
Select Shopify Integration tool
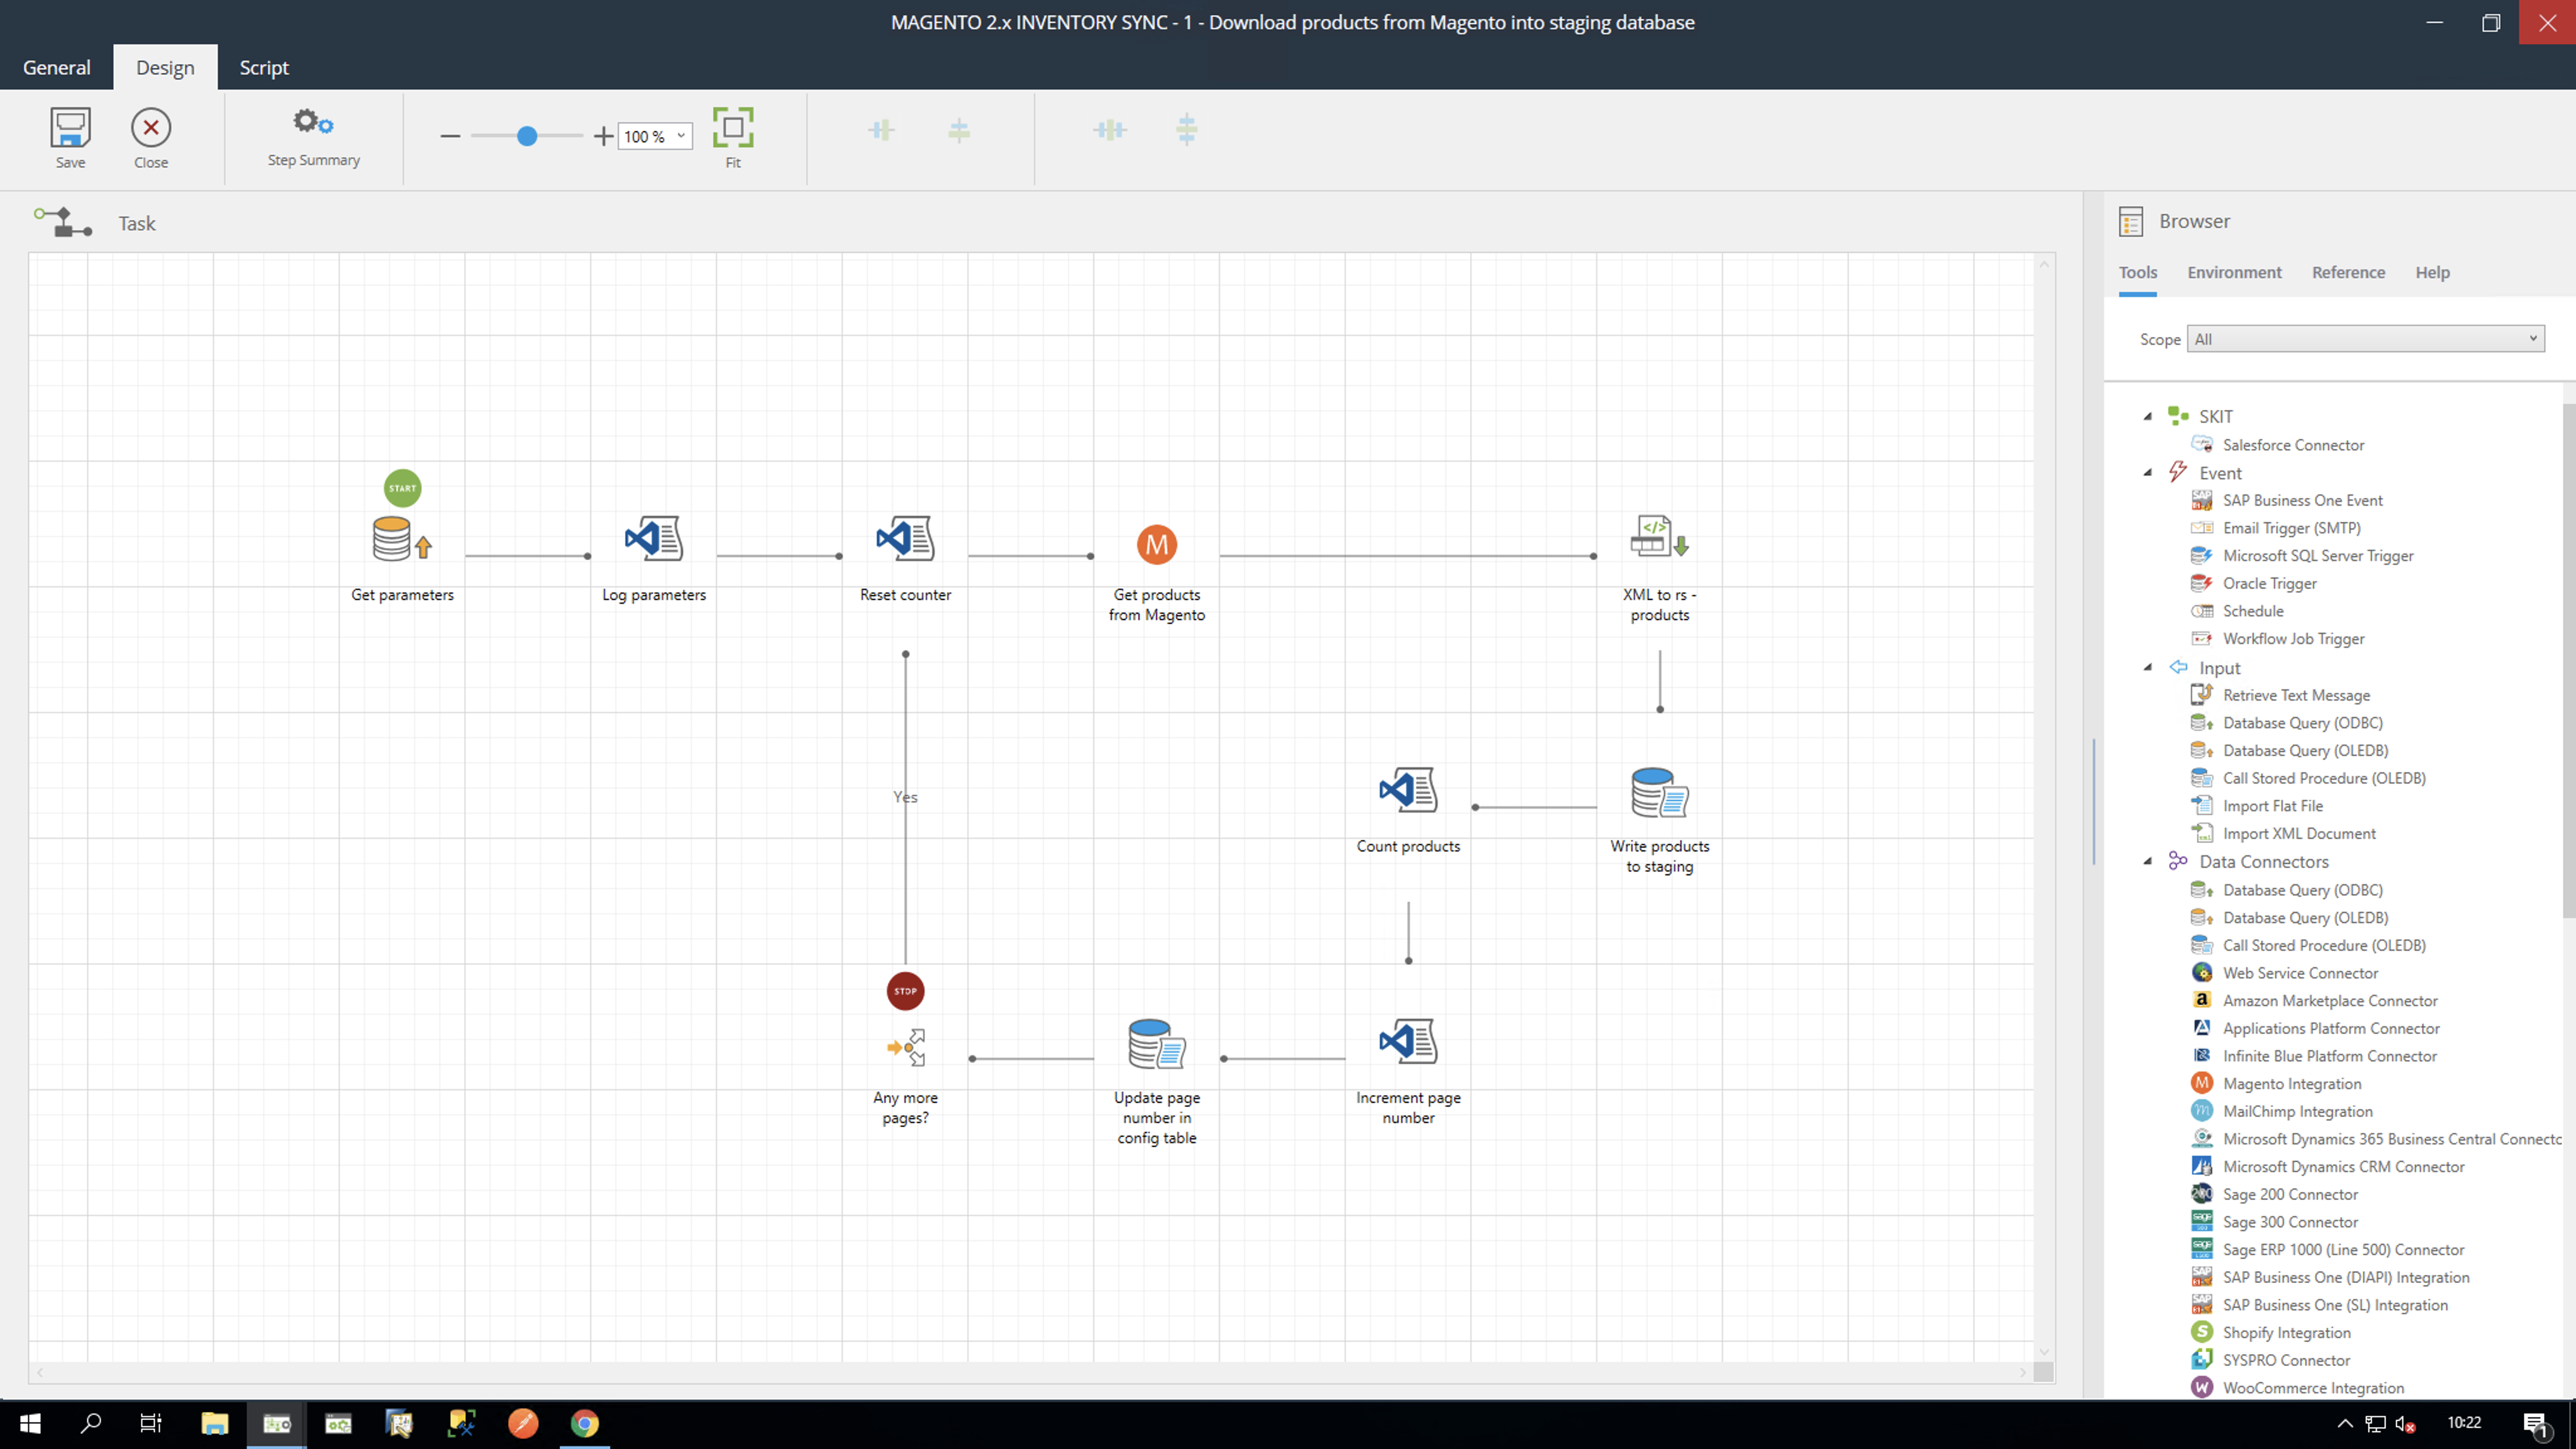2286,1332
